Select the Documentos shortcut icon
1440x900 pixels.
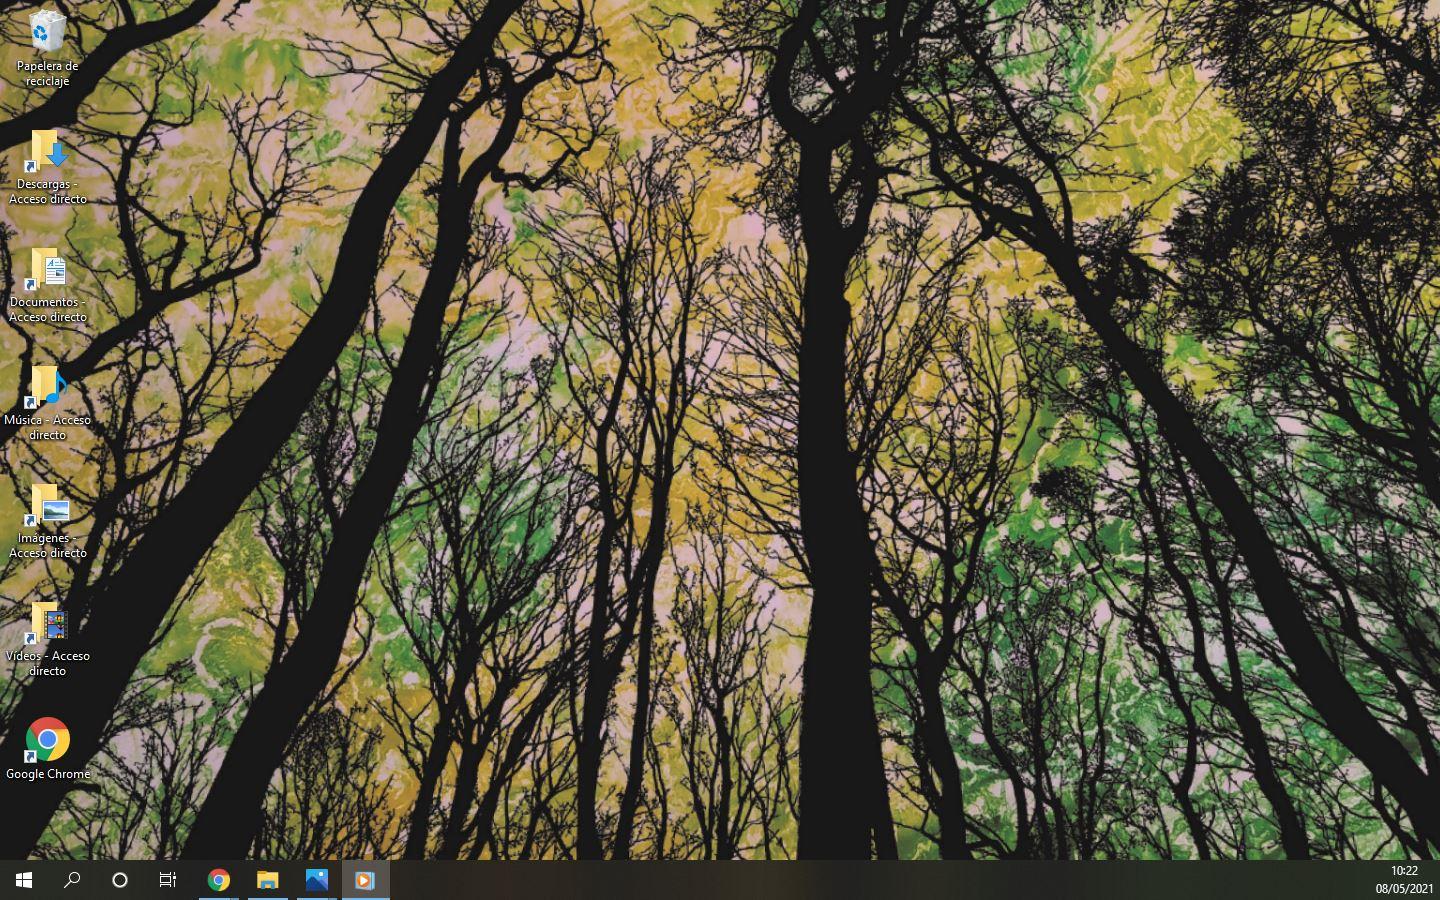(x=47, y=285)
